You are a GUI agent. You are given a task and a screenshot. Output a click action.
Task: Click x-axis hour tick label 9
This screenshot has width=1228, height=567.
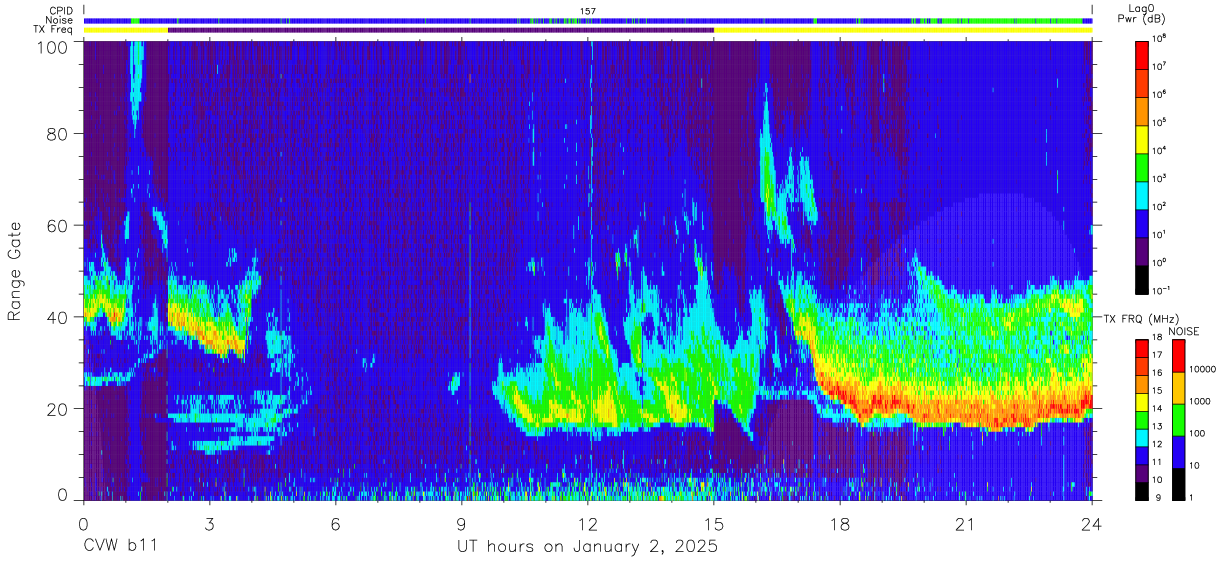(462, 524)
